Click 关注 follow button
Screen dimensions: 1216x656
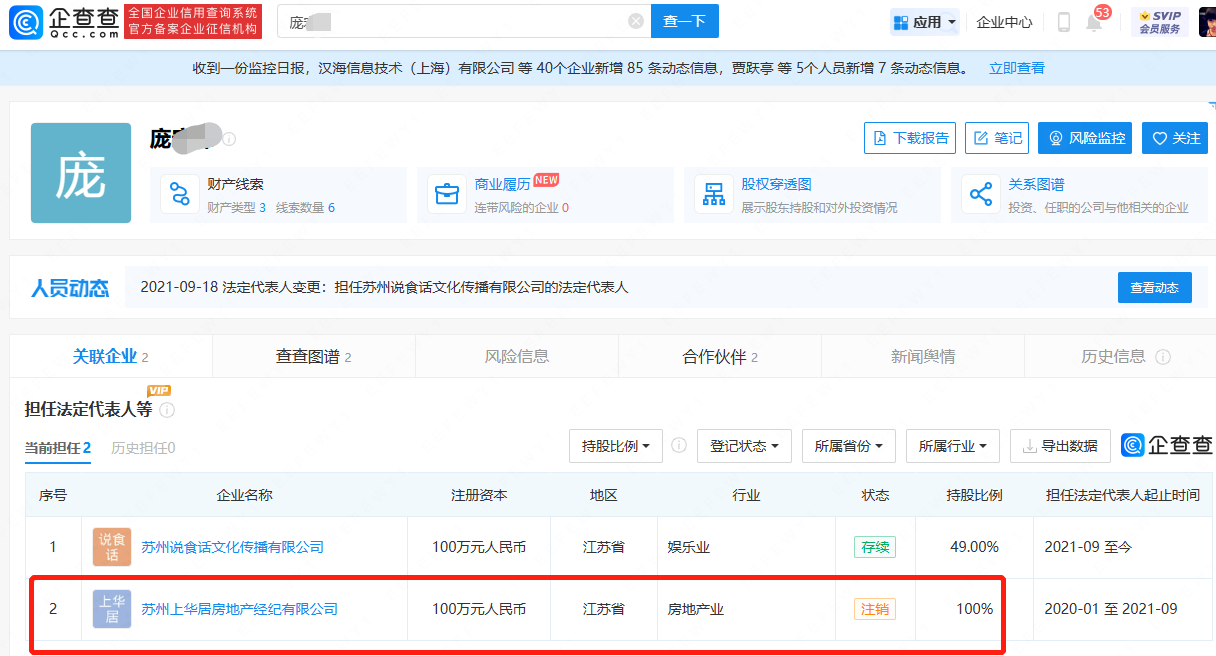(1176, 138)
